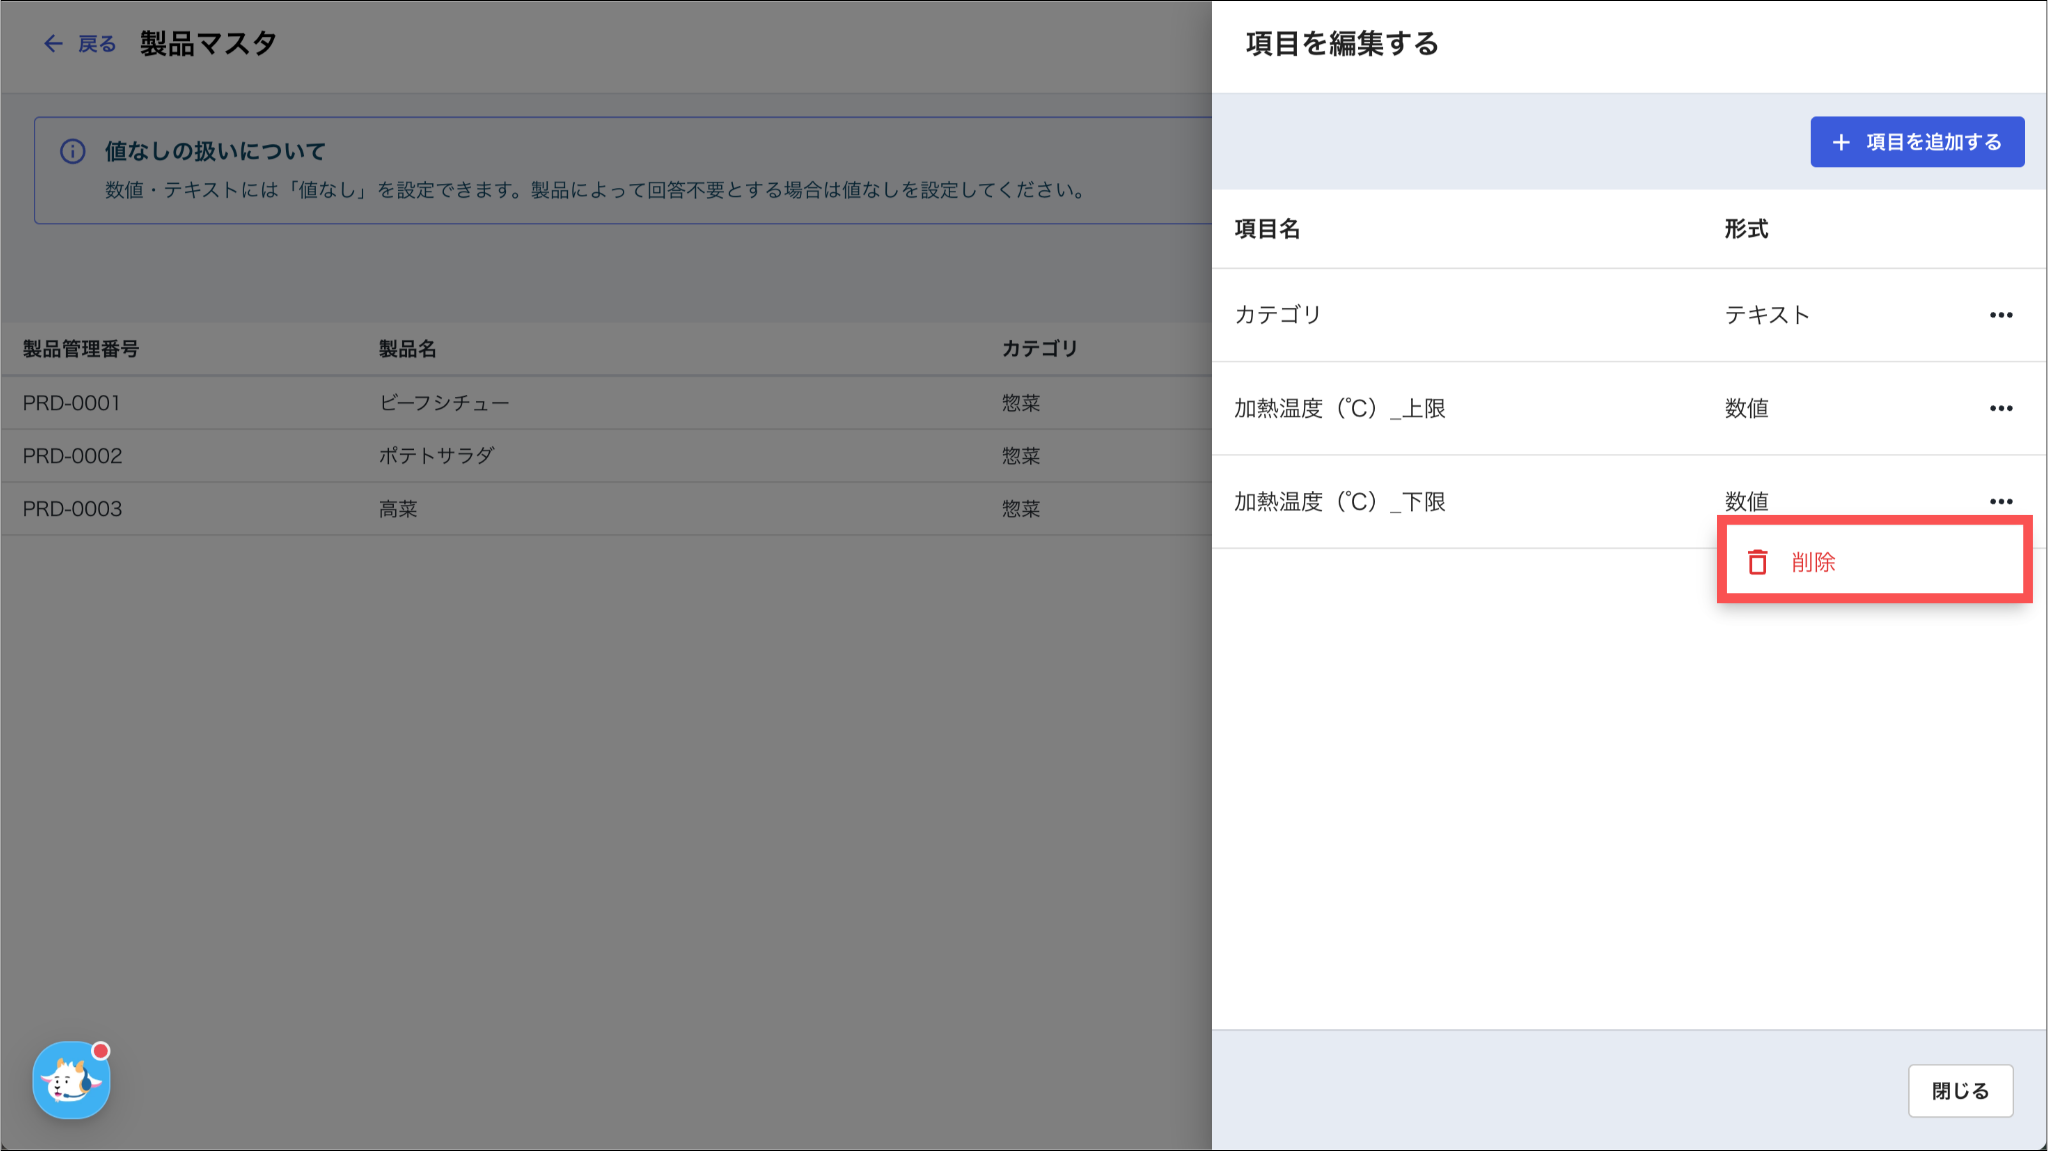Click the 加熱温度(℃)_上限 item name
Screen dimensions: 2048x1151
[1339, 408]
